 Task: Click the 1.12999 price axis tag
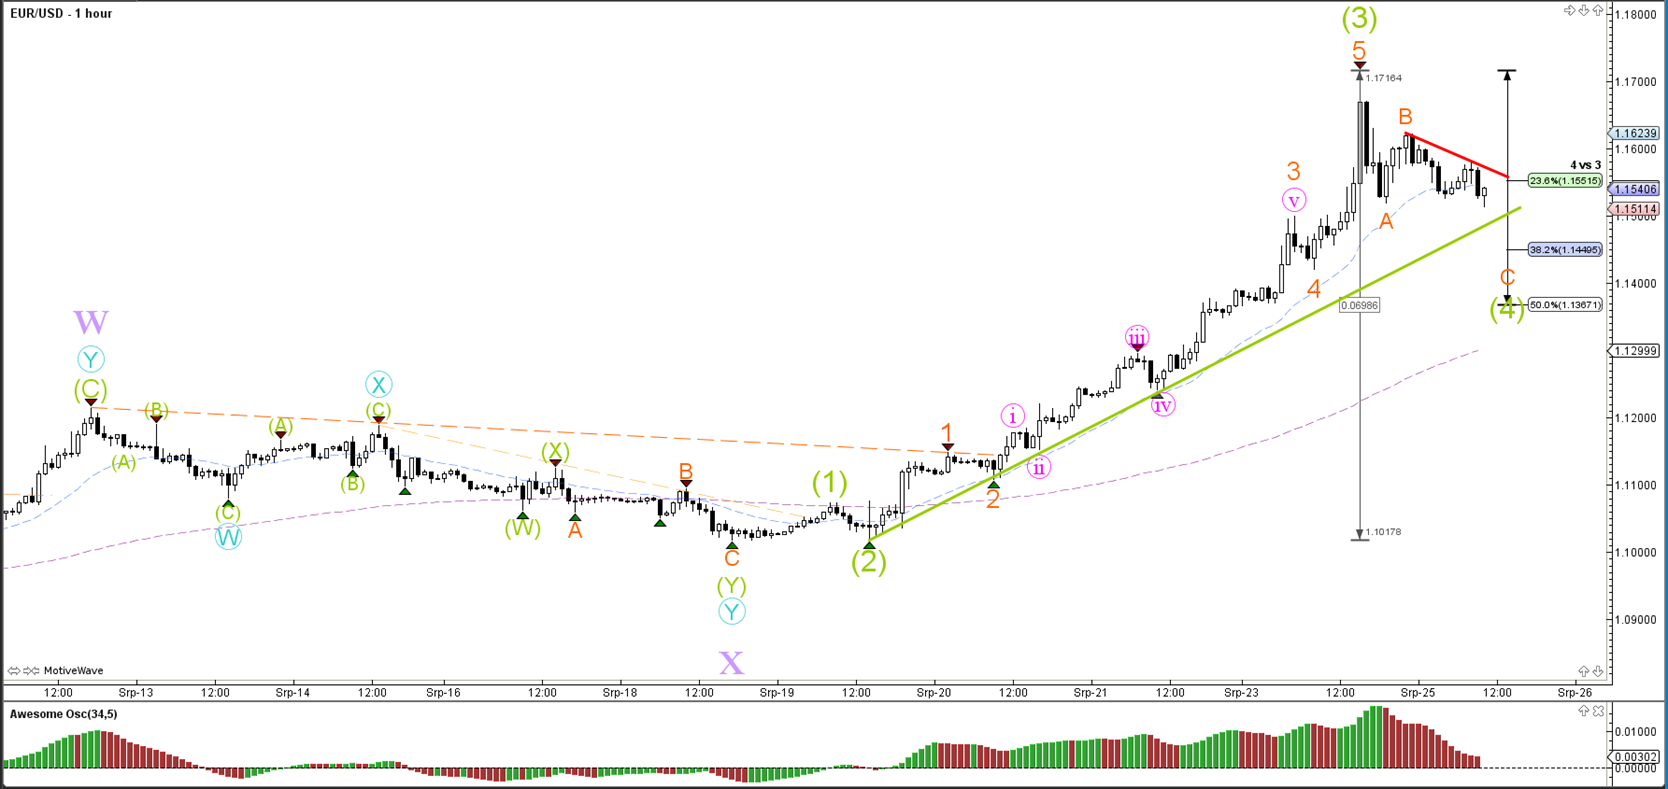[x=1635, y=351]
